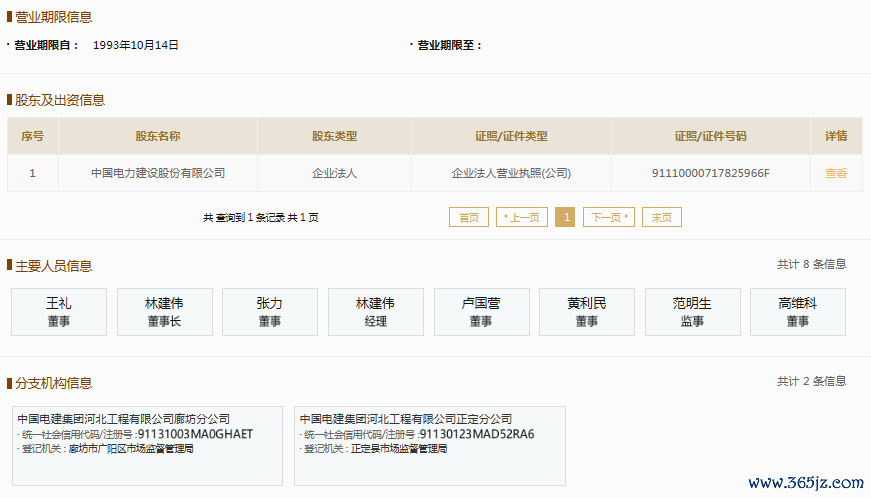The height and width of the screenshot is (498, 871).
Task: Open the 正定分公司 branch card
Action: pyautogui.click(x=430, y=446)
